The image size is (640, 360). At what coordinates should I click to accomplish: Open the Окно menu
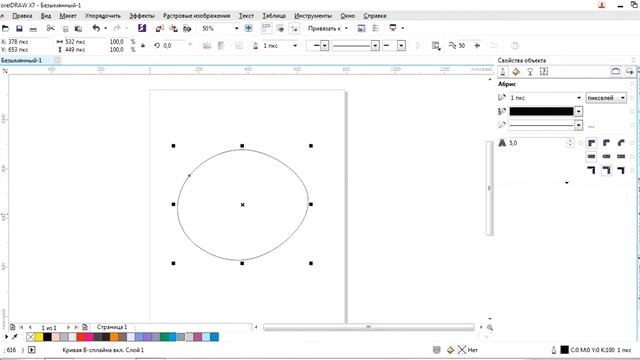click(347, 16)
